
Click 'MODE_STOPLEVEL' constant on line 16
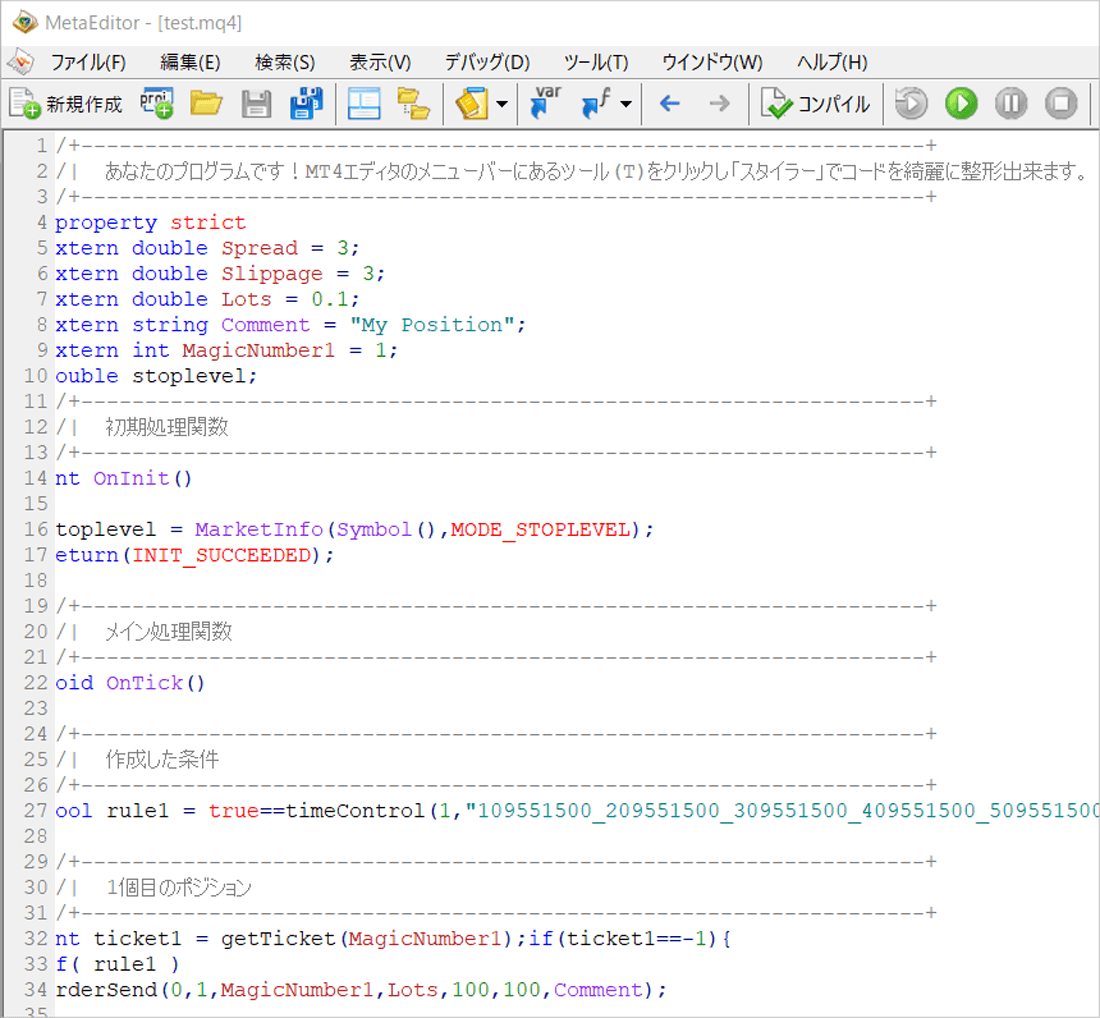pyautogui.click(x=540, y=530)
